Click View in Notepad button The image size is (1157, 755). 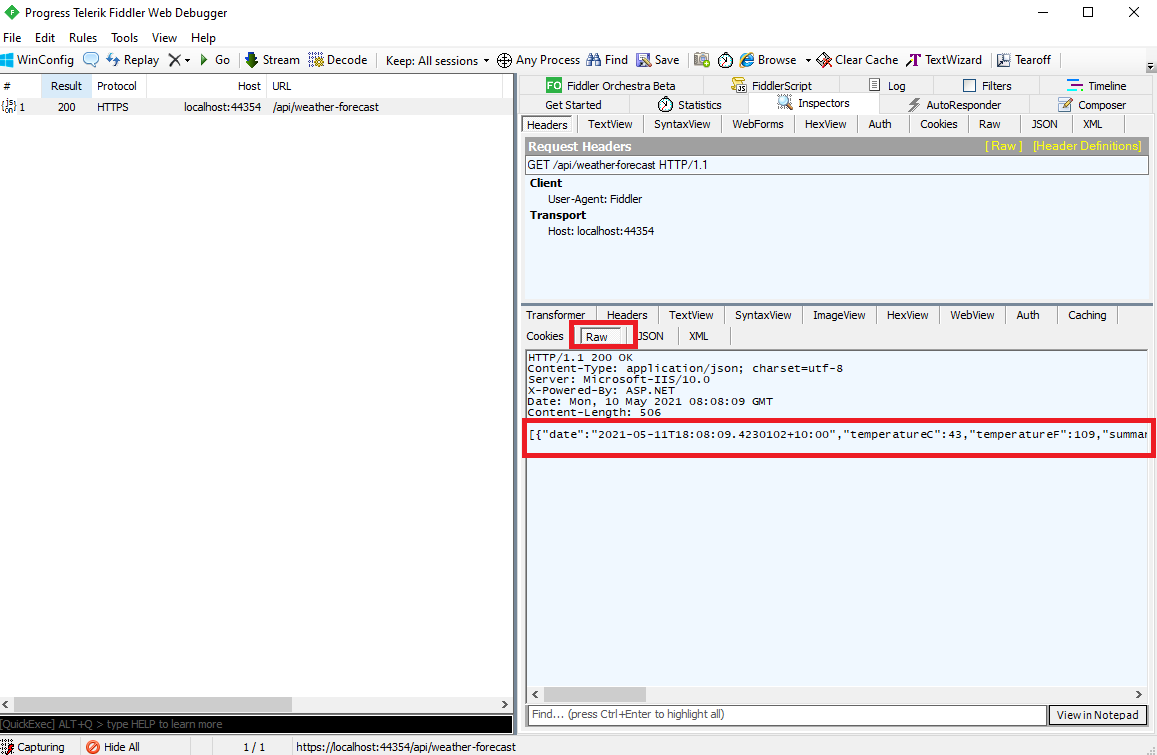pos(1097,715)
